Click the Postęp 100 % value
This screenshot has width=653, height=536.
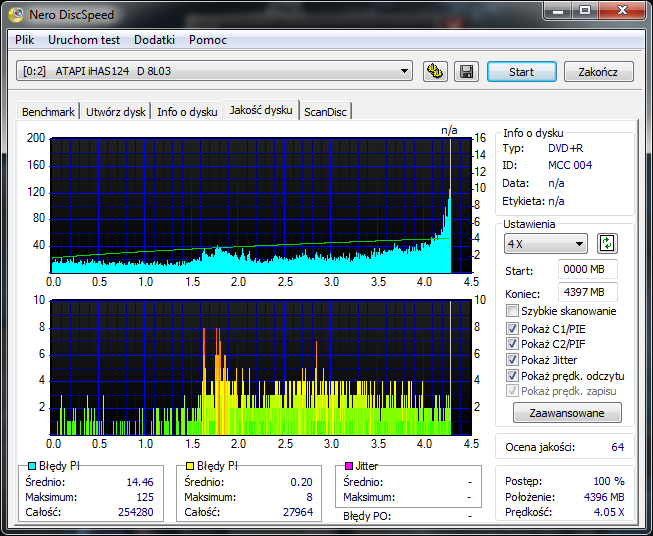[609, 481]
